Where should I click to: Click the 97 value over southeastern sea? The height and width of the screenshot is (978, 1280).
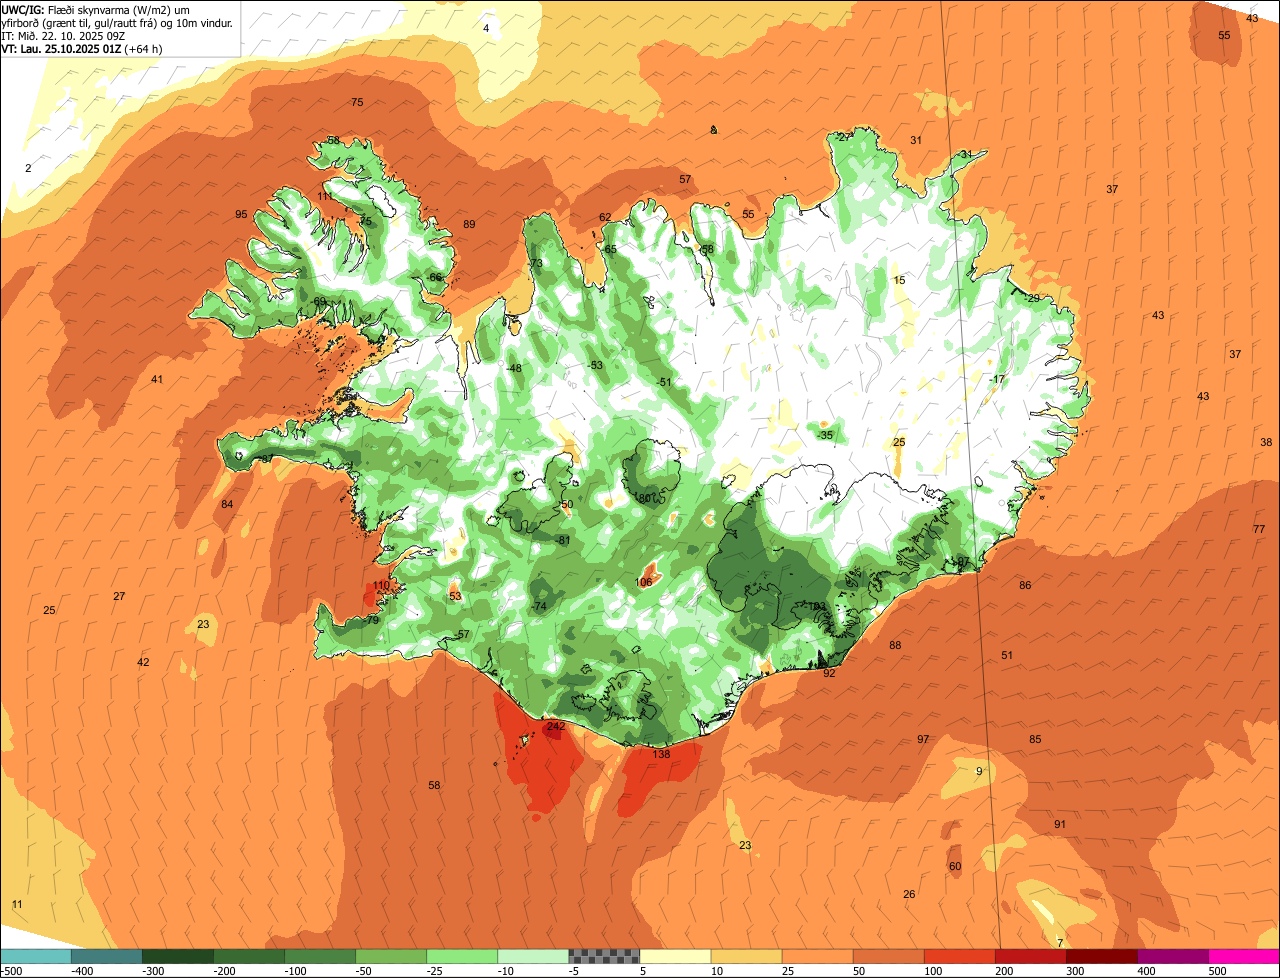pos(923,739)
